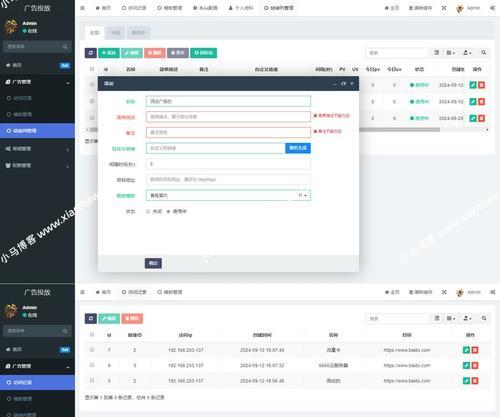Click the green 添加 button in toolbar
This screenshot has width=500, height=417.
tap(109, 53)
